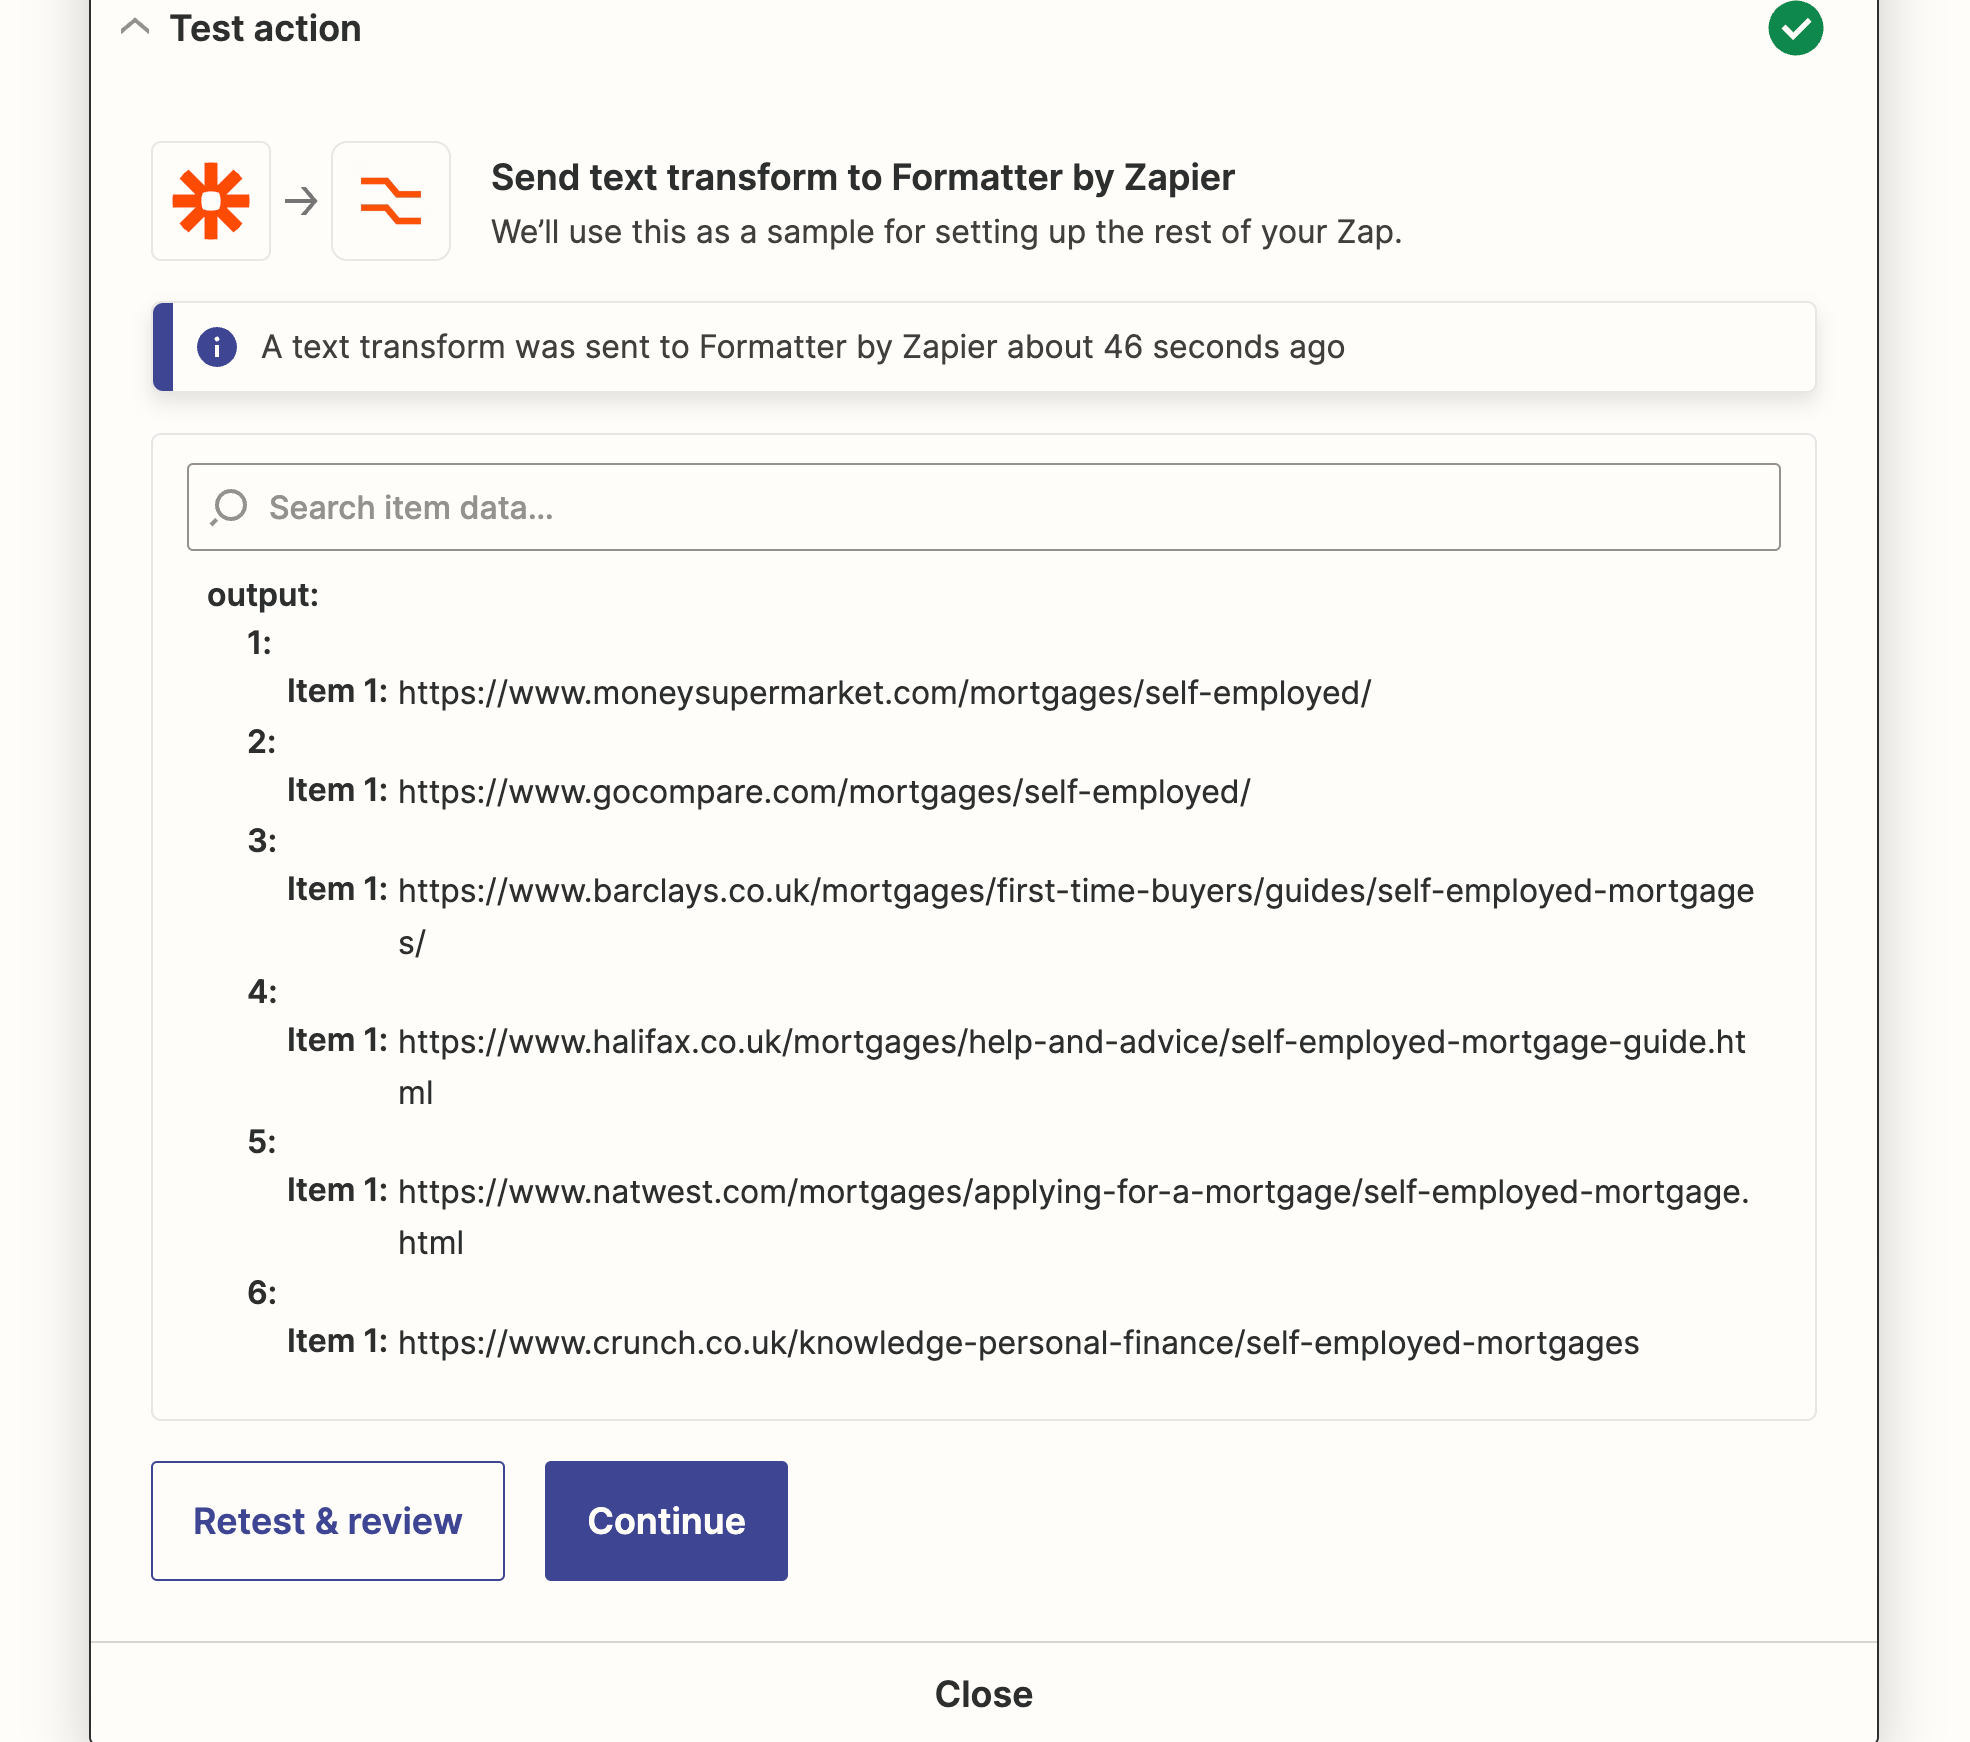
Task: Select the halifax.co.uk URL output
Action: pyautogui.click(x=1072, y=1067)
